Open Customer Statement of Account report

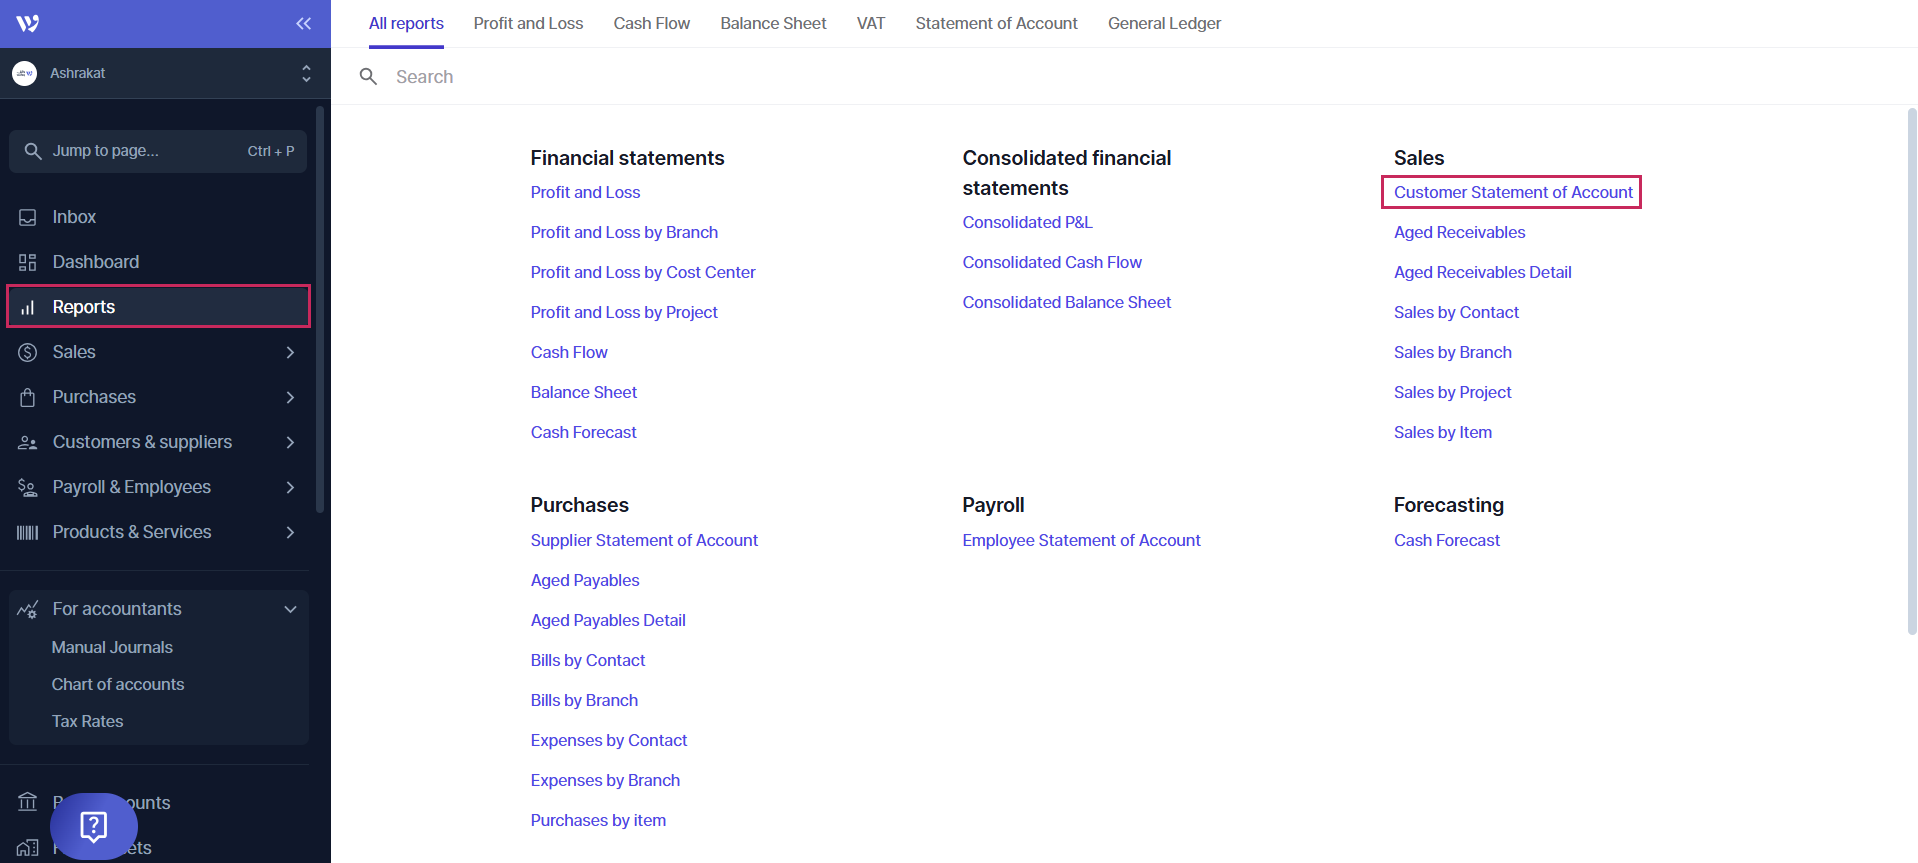click(1512, 192)
